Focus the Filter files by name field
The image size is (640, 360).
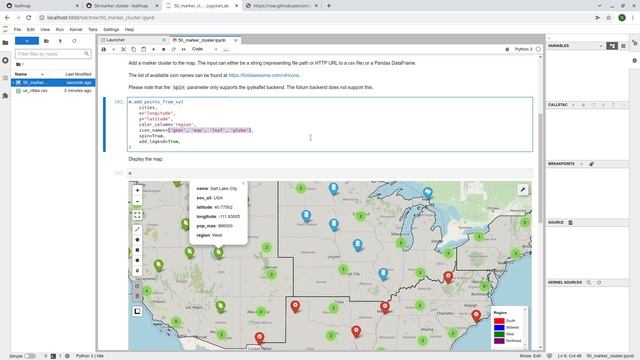click(52, 54)
